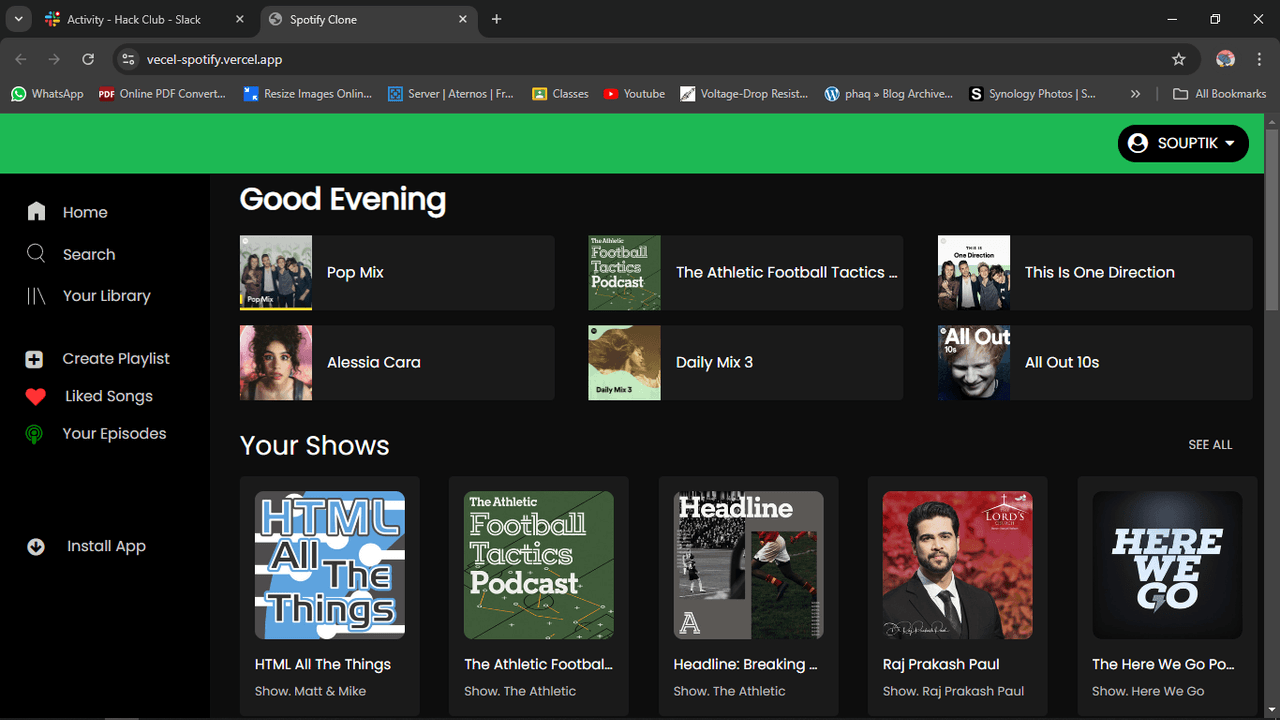Open a new browser tab

pyautogui.click(x=497, y=19)
